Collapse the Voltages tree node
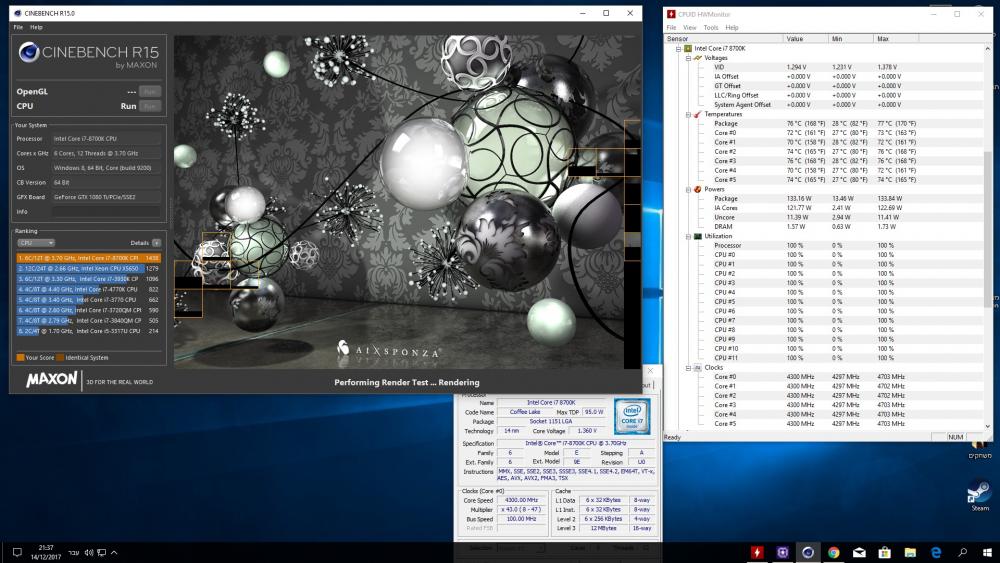Screen dimensions: 1000x563 click(x=688, y=58)
